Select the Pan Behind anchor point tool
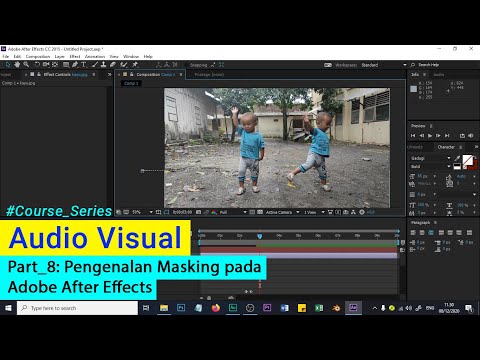Screen dimensions: 480x360 click(55, 65)
